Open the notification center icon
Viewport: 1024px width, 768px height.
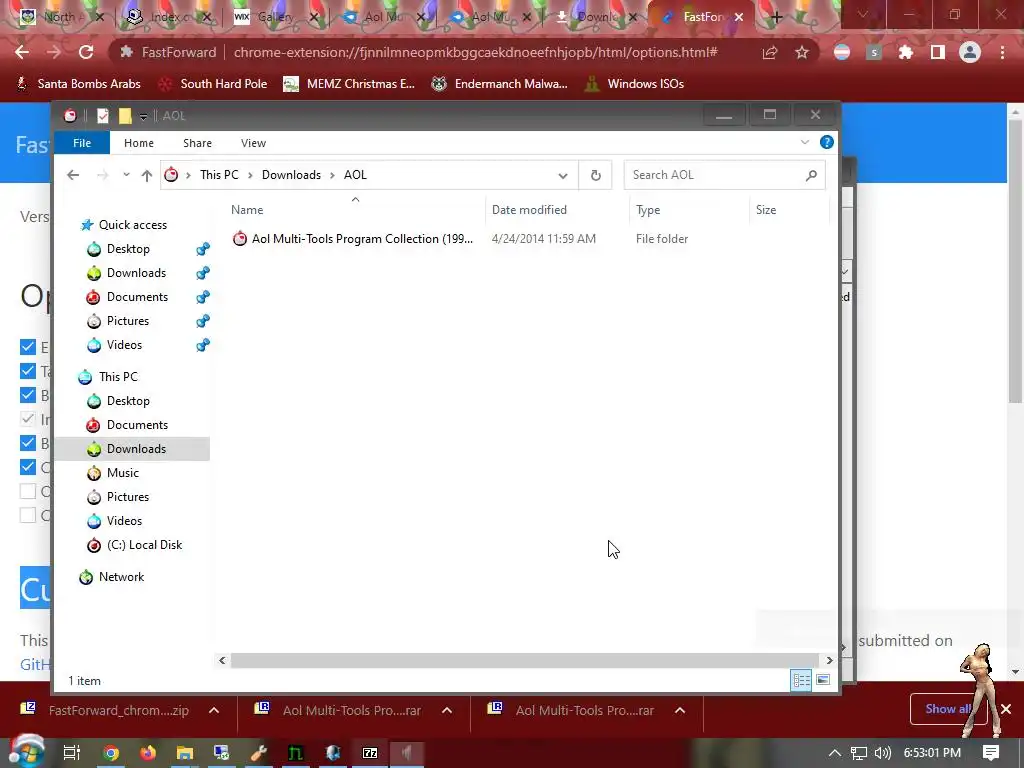pos(991,753)
